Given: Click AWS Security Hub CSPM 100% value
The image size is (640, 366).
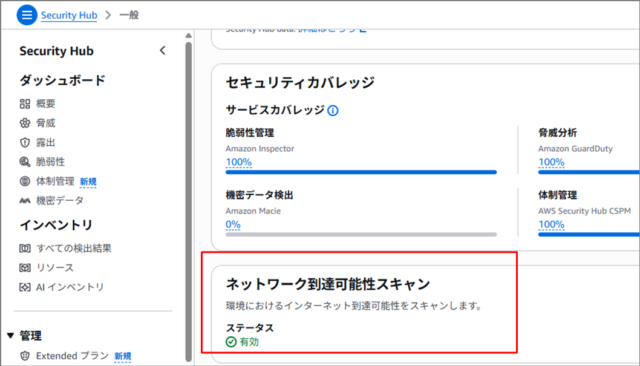Looking at the screenshot, I should tap(551, 225).
